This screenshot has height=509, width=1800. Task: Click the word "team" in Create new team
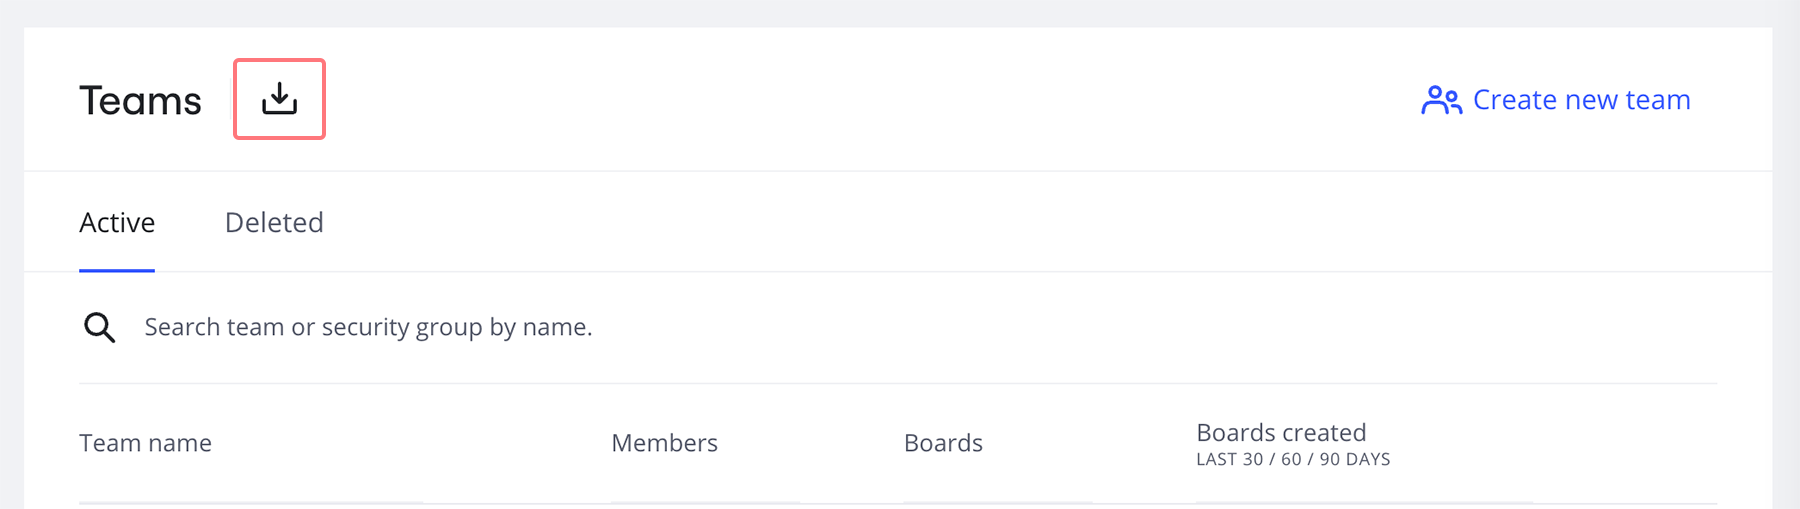pos(1658,100)
